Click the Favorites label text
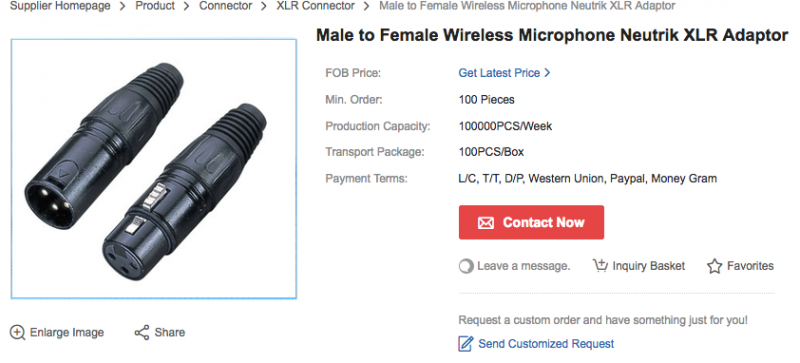The width and height of the screenshot is (800, 363). pos(750,266)
